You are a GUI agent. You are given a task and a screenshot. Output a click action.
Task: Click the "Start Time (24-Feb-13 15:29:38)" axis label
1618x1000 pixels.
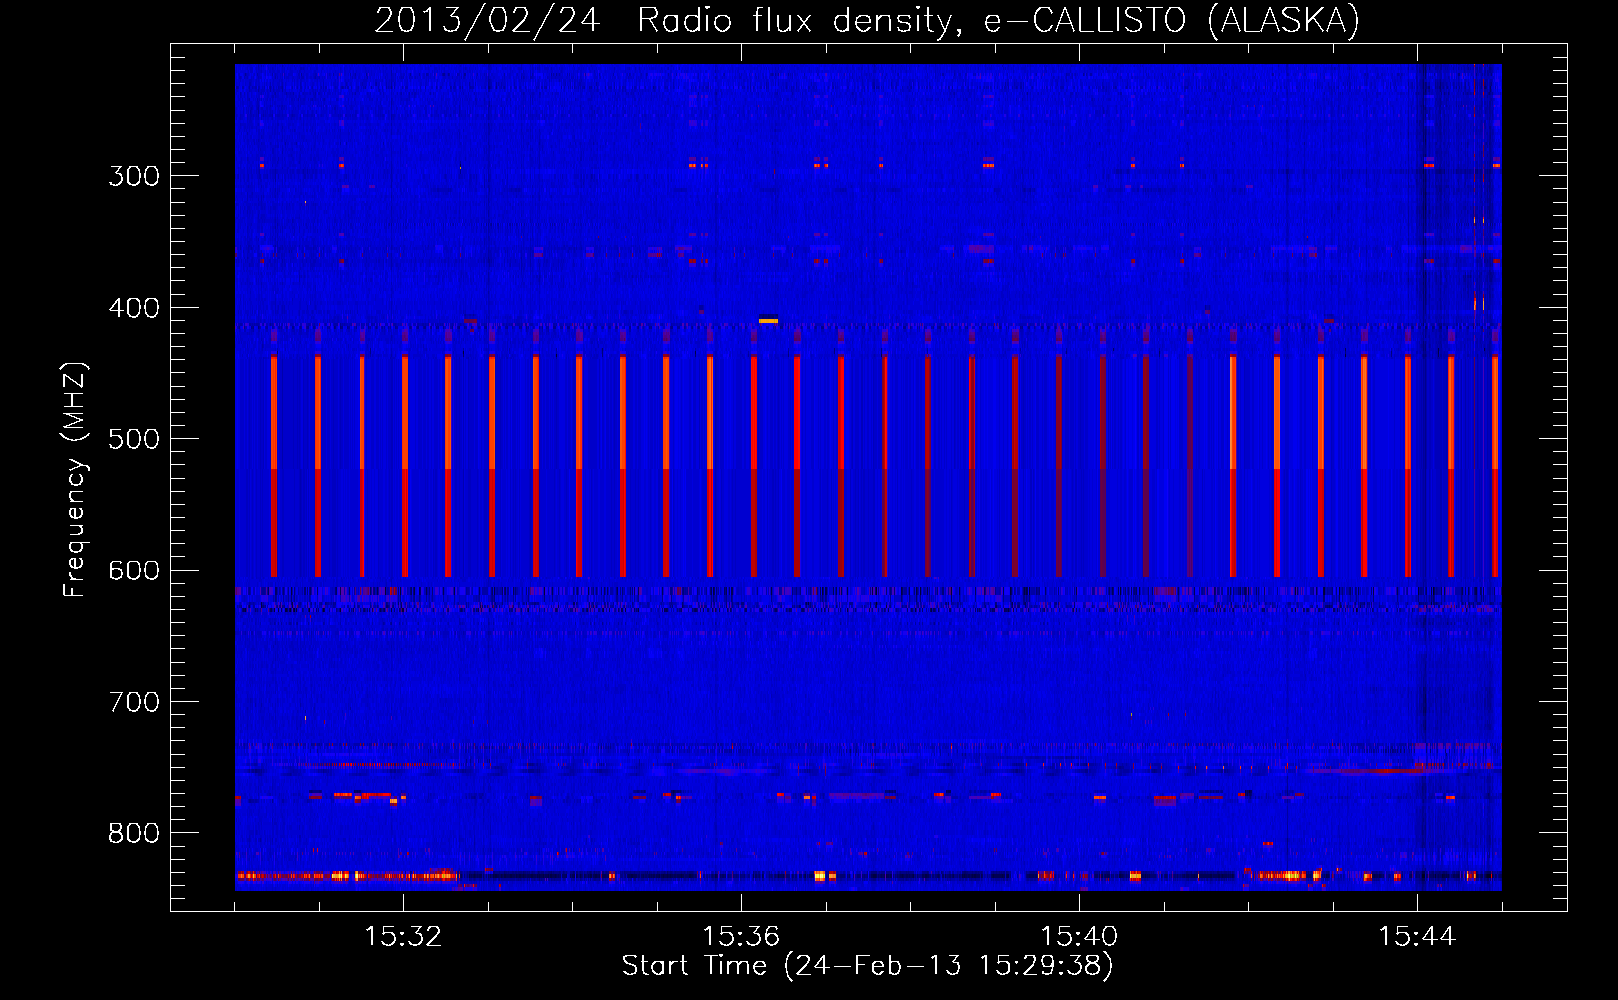coord(867,965)
